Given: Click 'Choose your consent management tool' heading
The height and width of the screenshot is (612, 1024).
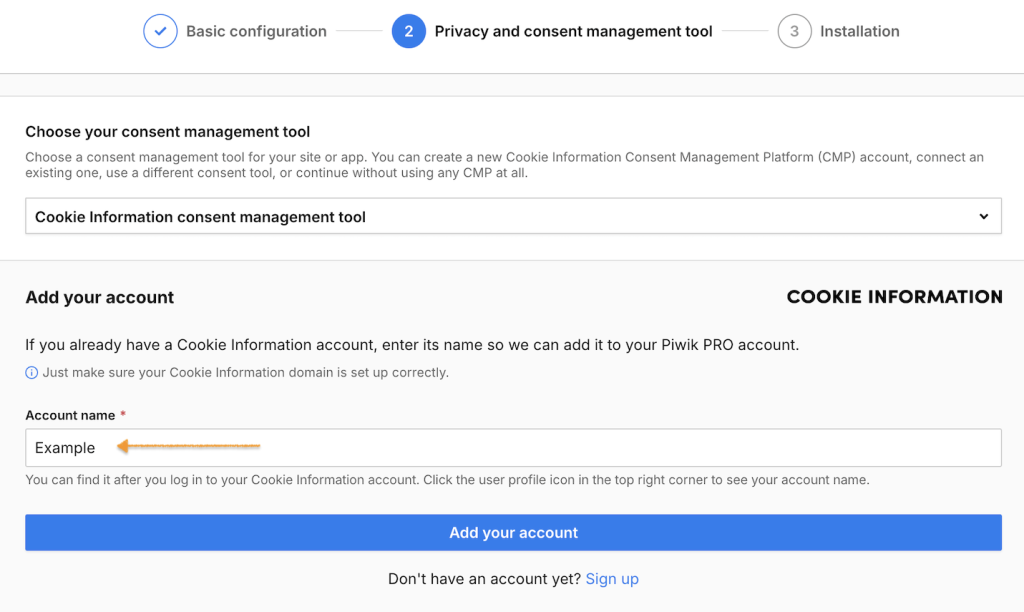Looking at the screenshot, I should click(x=167, y=132).
